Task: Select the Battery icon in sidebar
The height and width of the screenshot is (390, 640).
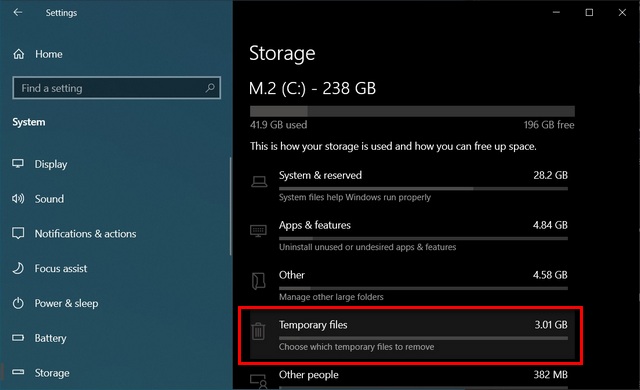Action: pos(18,338)
